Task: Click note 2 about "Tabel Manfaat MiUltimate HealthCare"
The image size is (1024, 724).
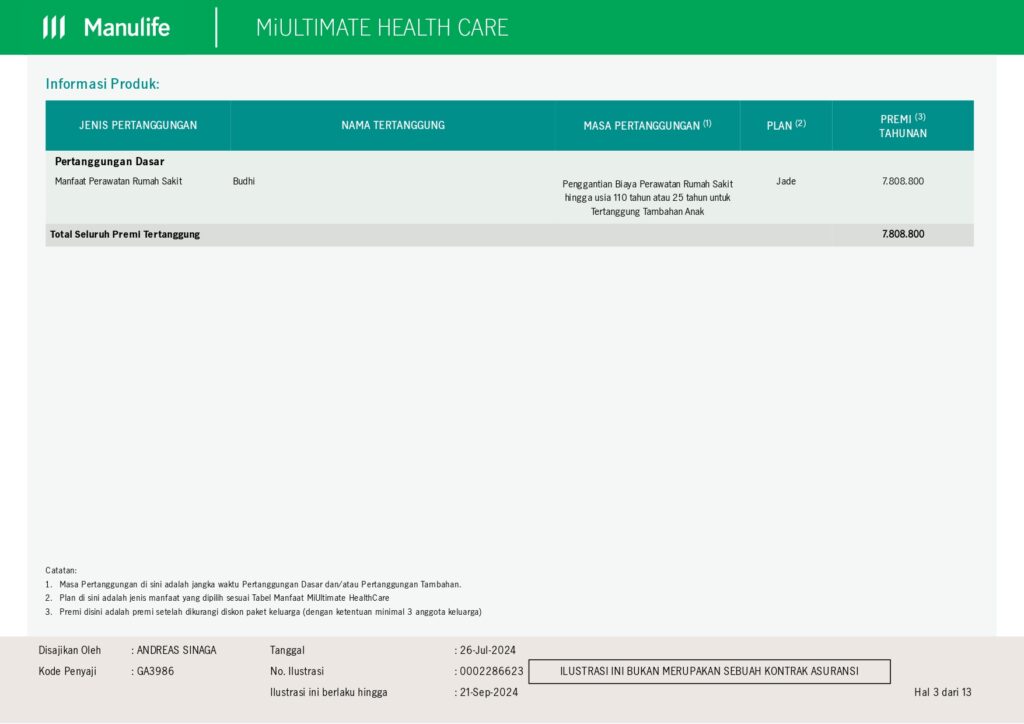Action: click(x=217, y=598)
